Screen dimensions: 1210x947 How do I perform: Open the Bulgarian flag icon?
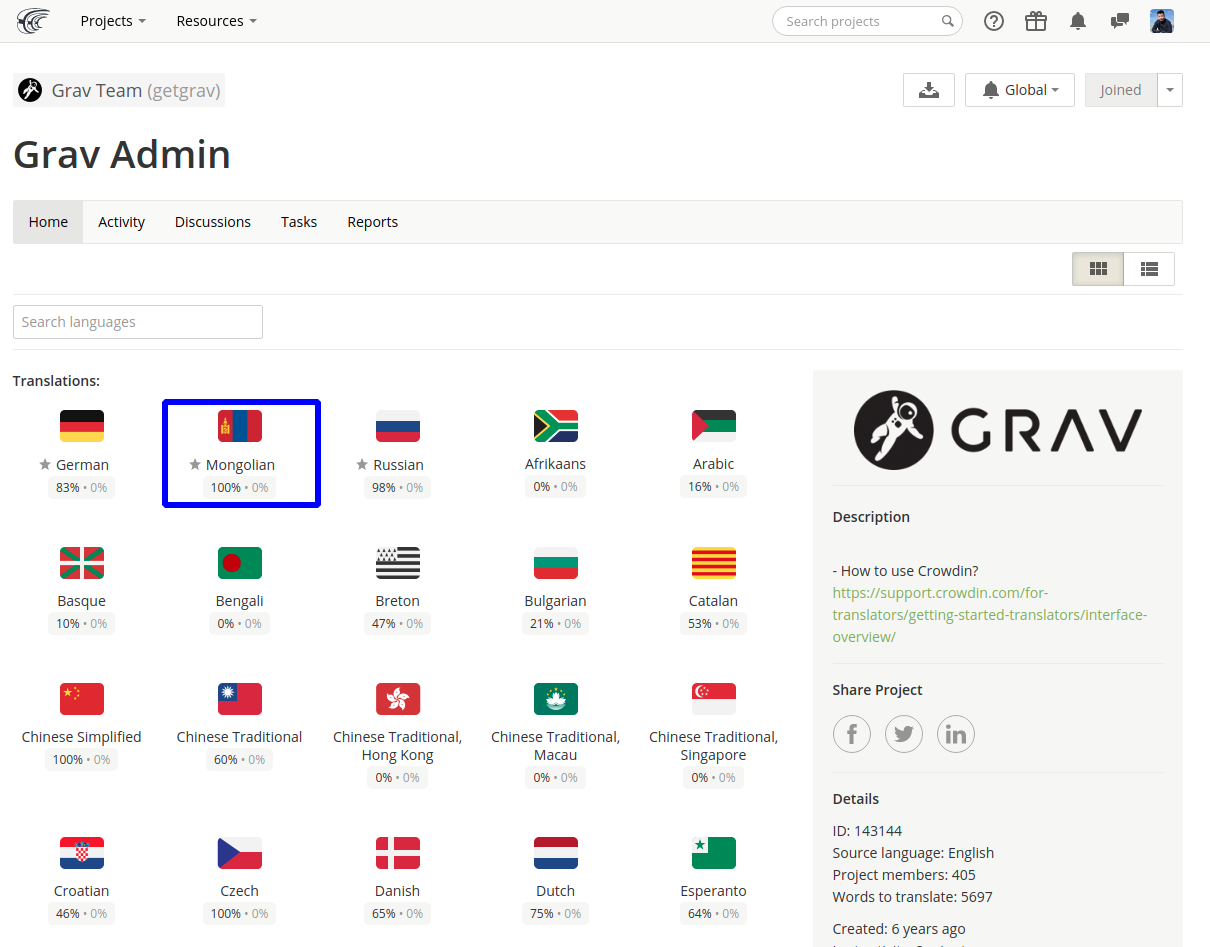pyautogui.click(x=556, y=563)
